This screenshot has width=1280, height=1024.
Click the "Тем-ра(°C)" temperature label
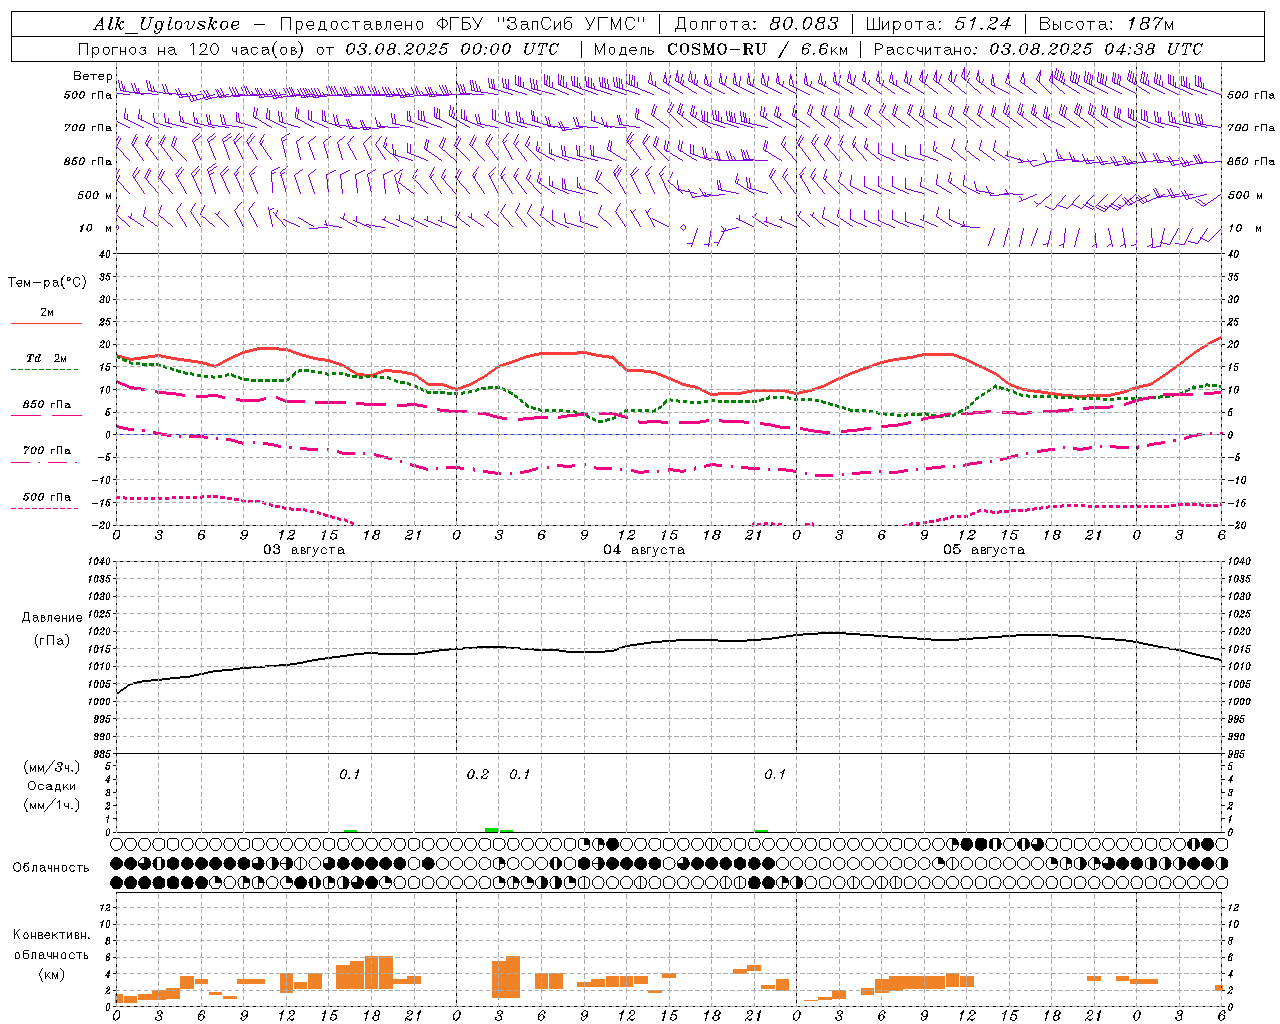(x=47, y=283)
